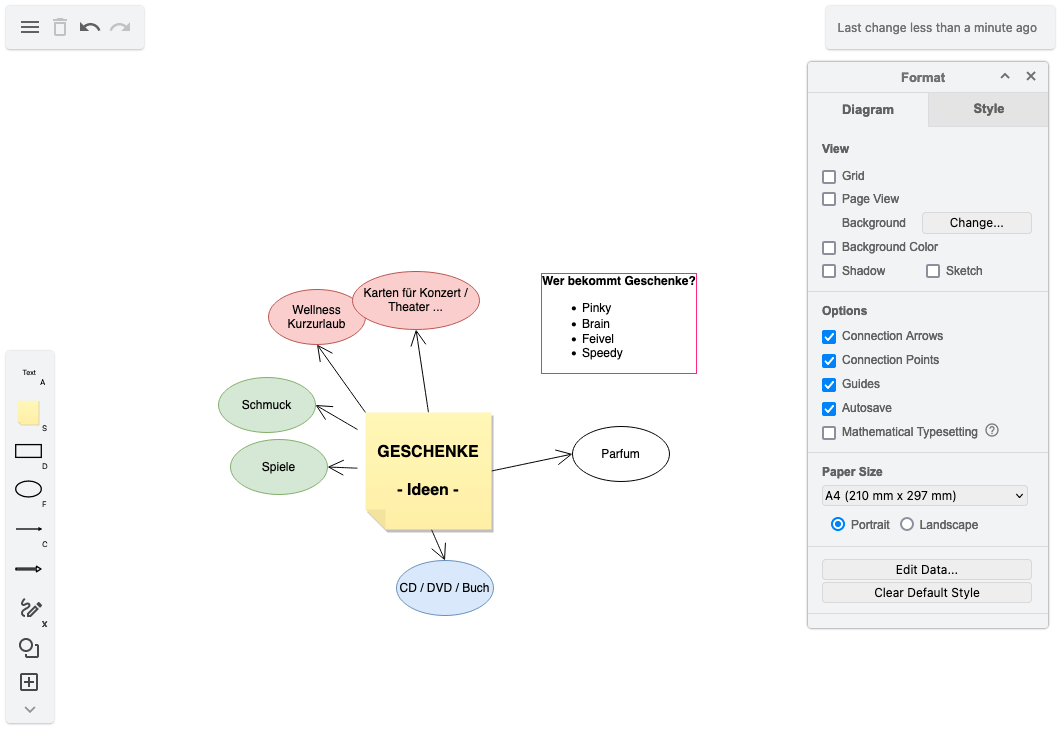Select the Parfum ellipse shape
The width and height of the screenshot is (1059, 742).
[620, 454]
